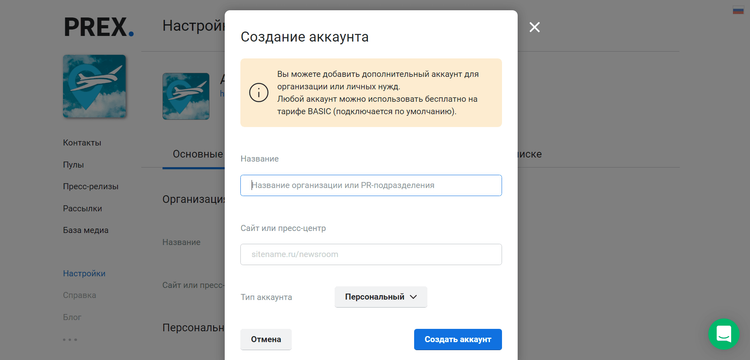Open Блог link in the sidebar
Image resolution: width=750 pixels, height=360 pixels.
pos(72,317)
